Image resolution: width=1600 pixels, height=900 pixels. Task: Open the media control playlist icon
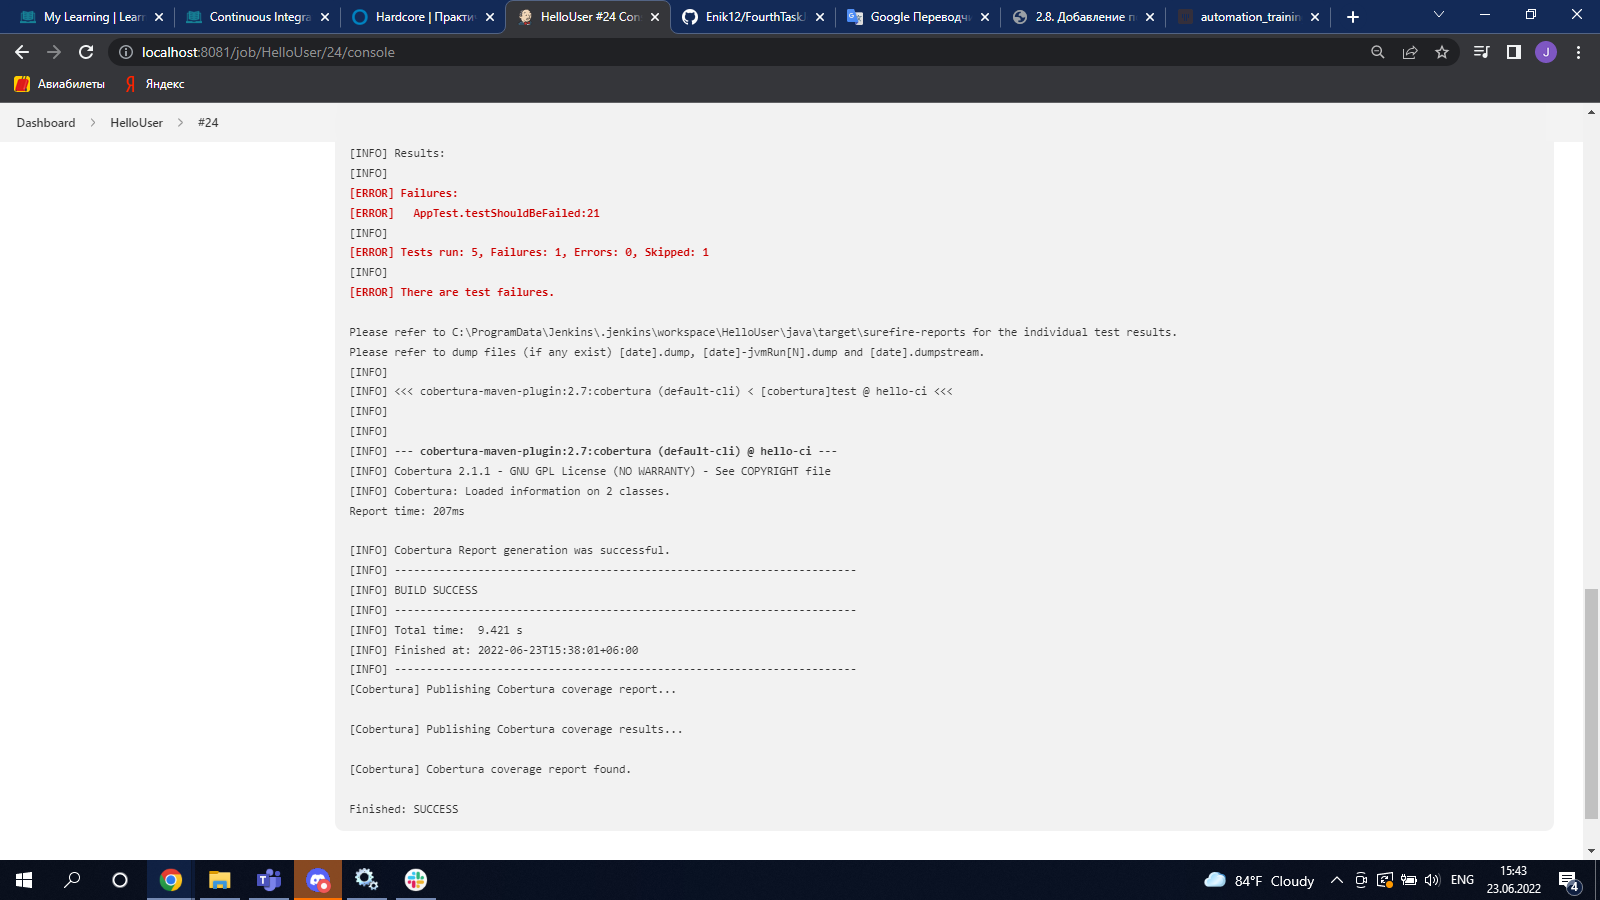1482,52
